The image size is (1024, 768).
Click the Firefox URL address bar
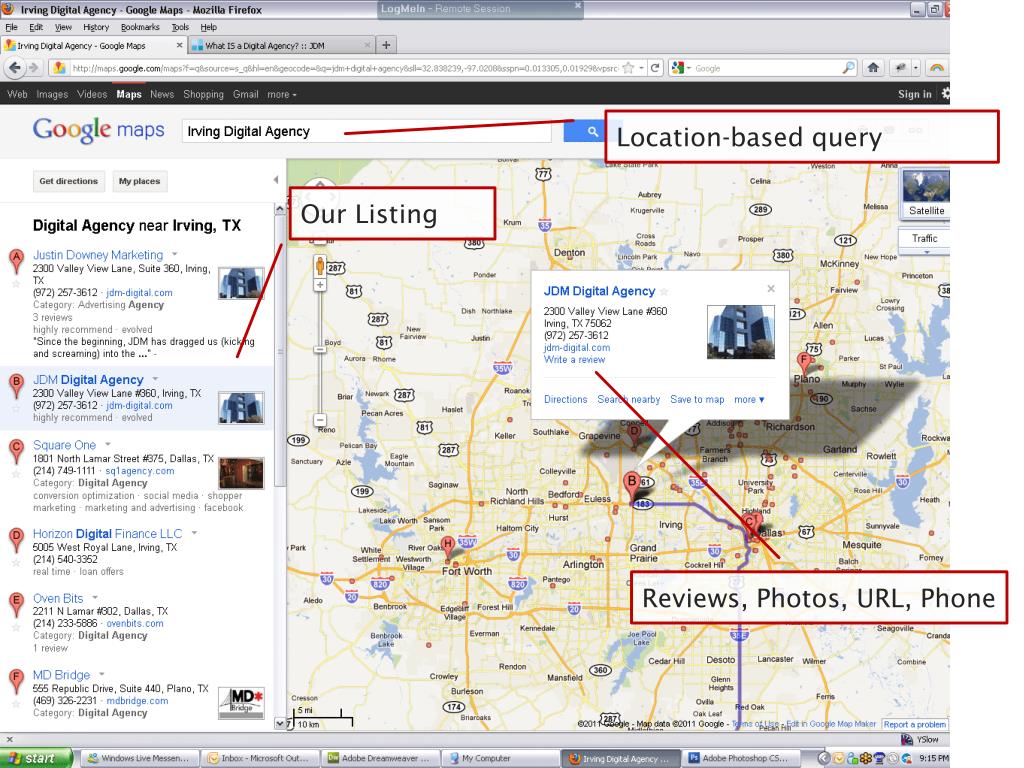coord(344,68)
